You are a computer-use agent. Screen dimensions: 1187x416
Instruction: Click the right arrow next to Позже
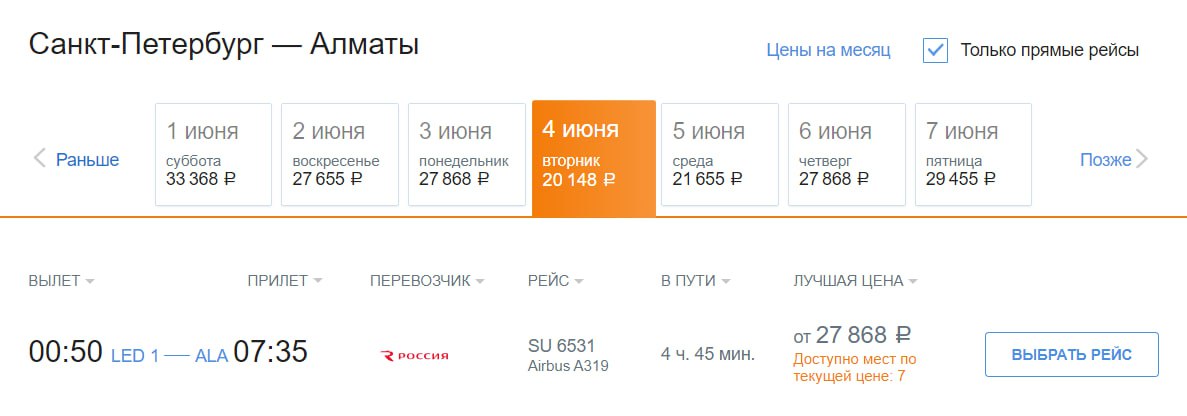[1143, 159]
